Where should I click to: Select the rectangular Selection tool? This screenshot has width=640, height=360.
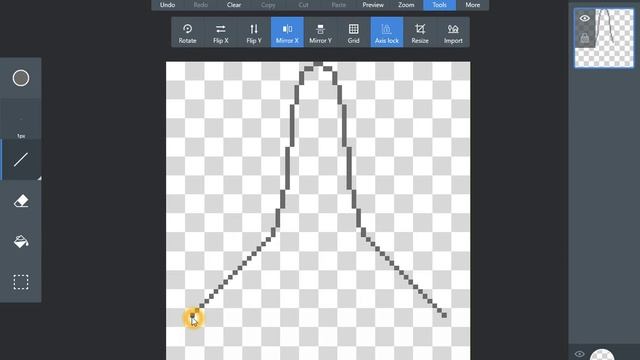tap(21, 282)
